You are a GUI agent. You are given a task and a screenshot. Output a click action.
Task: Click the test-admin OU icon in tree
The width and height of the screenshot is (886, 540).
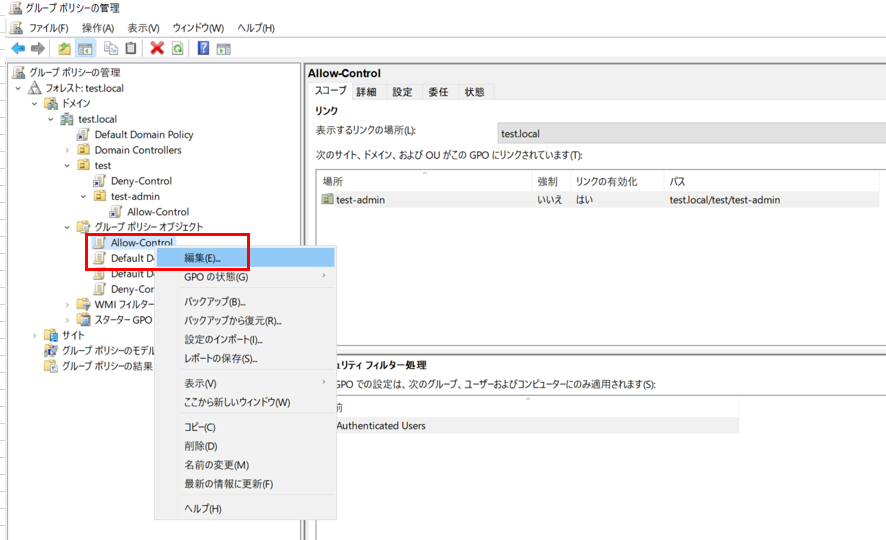pyautogui.click(x=100, y=196)
